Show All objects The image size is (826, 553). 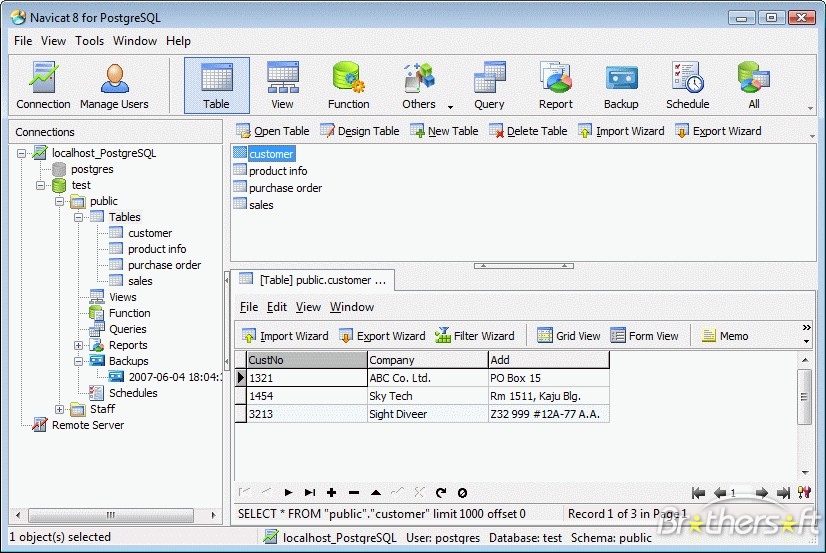754,86
